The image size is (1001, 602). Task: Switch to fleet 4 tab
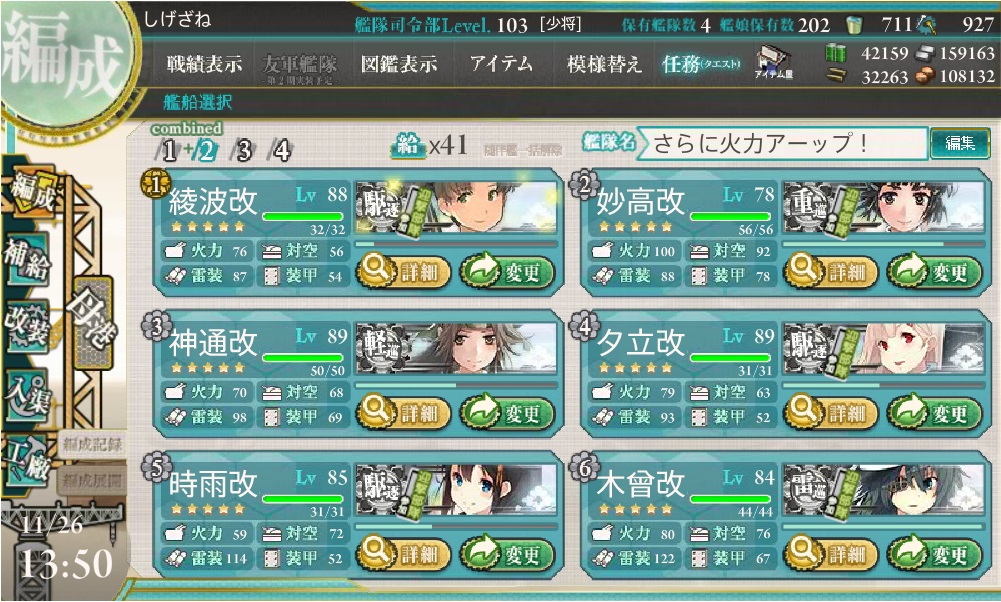282,151
